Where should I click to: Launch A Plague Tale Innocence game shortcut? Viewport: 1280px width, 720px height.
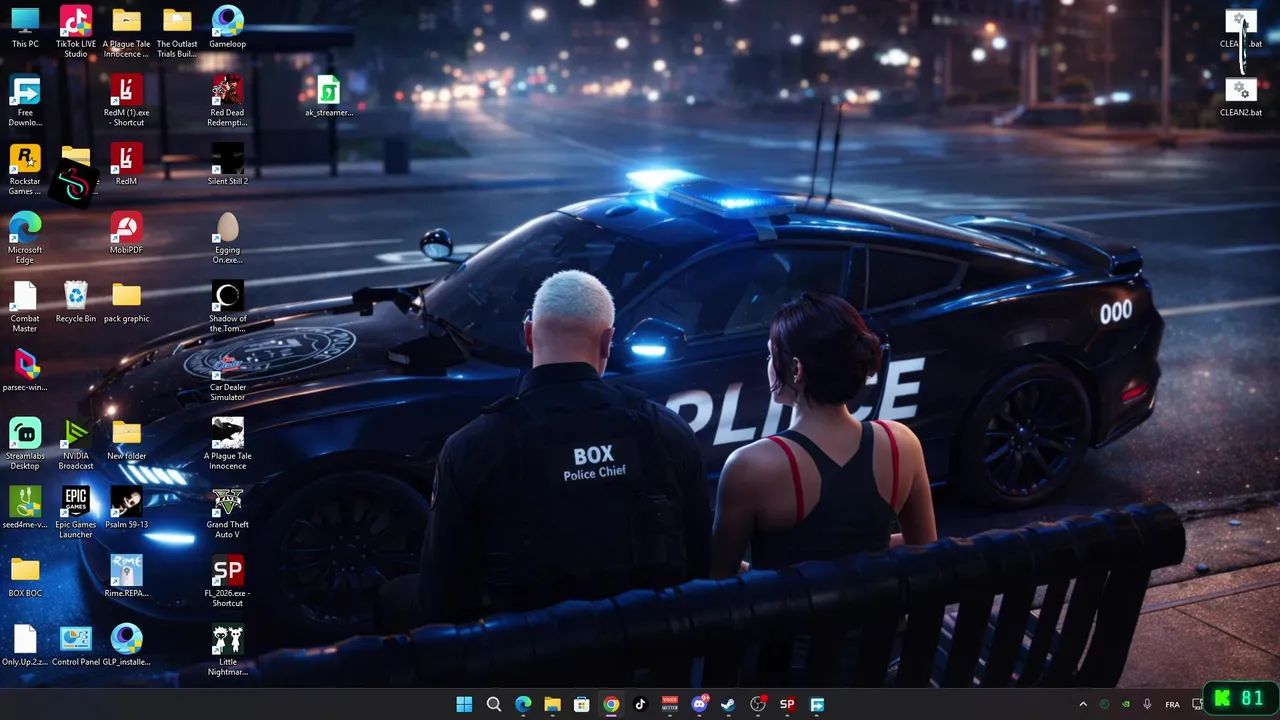[x=227, y=444]
